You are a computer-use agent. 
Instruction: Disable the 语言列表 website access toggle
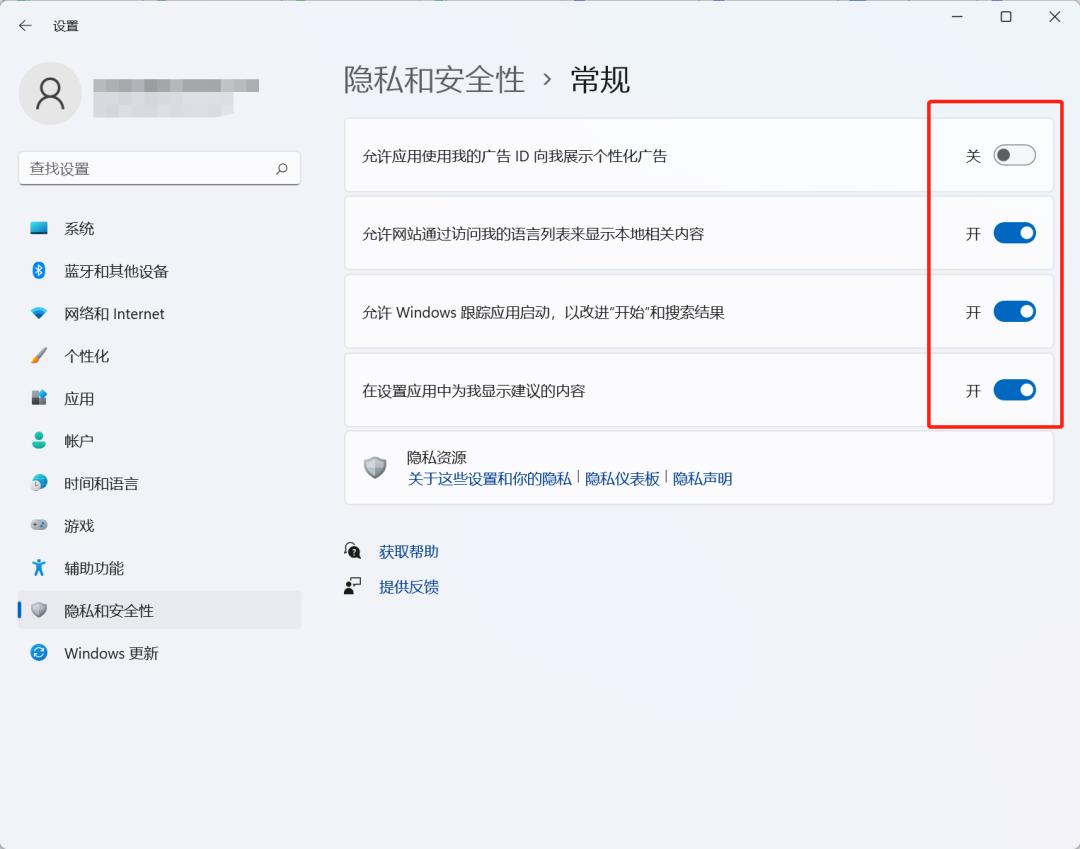click(1015, 232)
